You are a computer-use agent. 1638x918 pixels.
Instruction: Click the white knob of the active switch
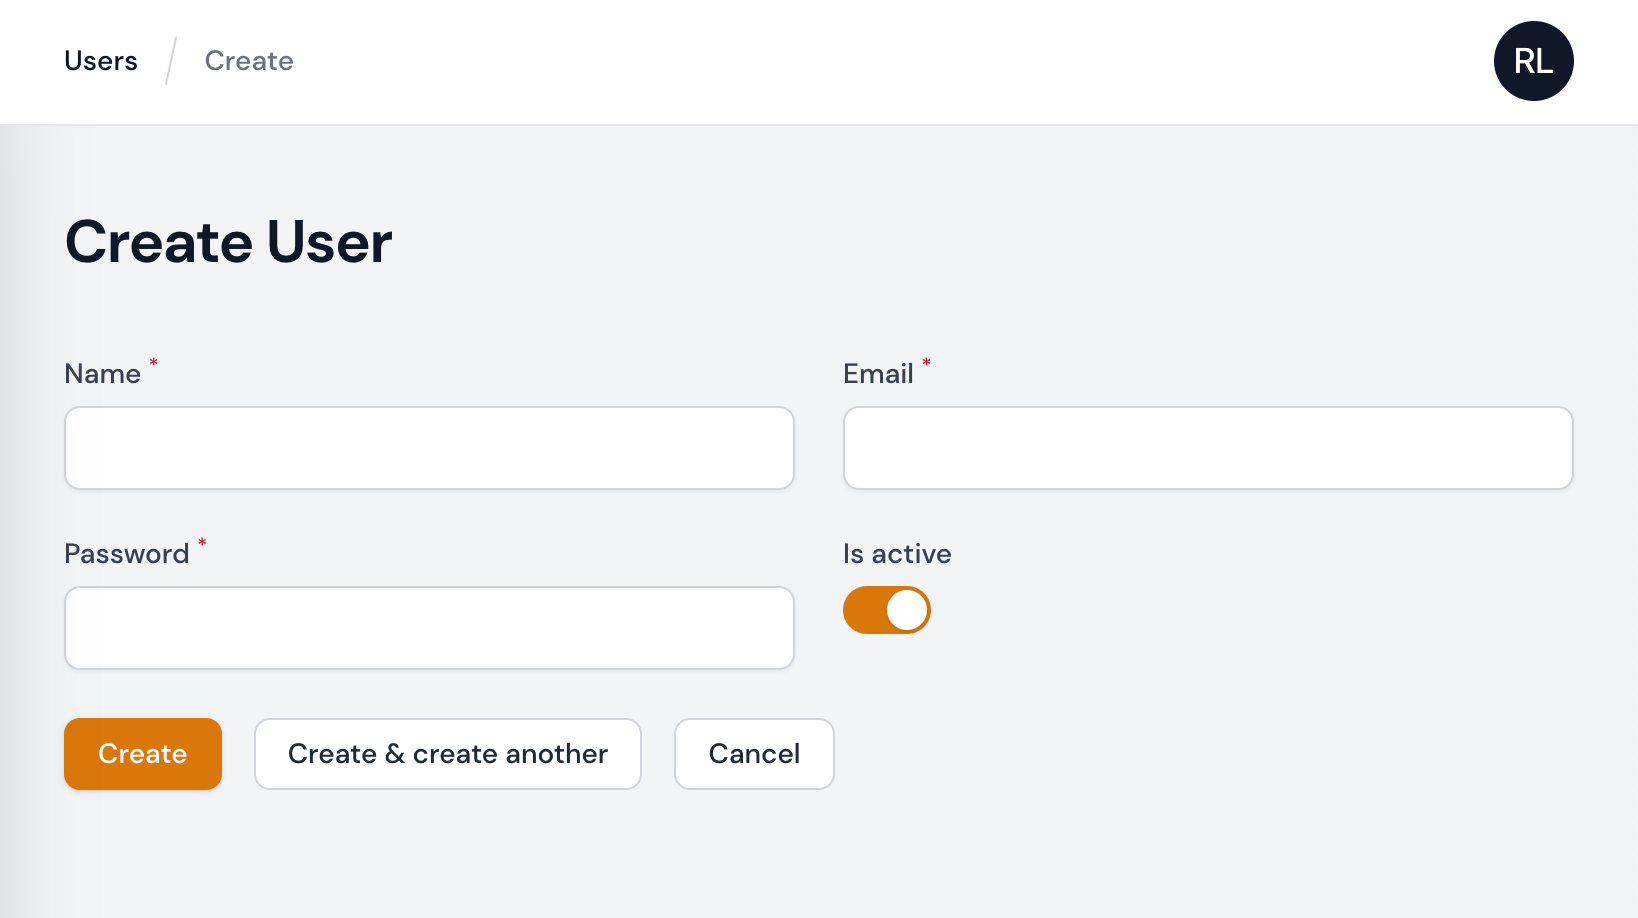[907, 610]
